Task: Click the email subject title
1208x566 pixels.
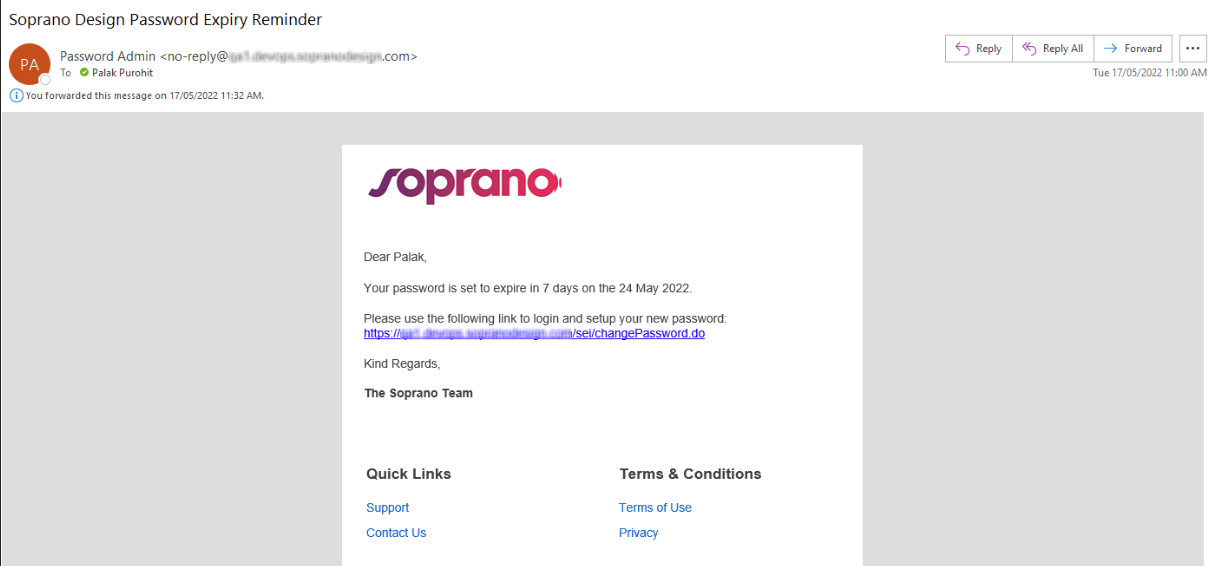Action: [165, 20]
